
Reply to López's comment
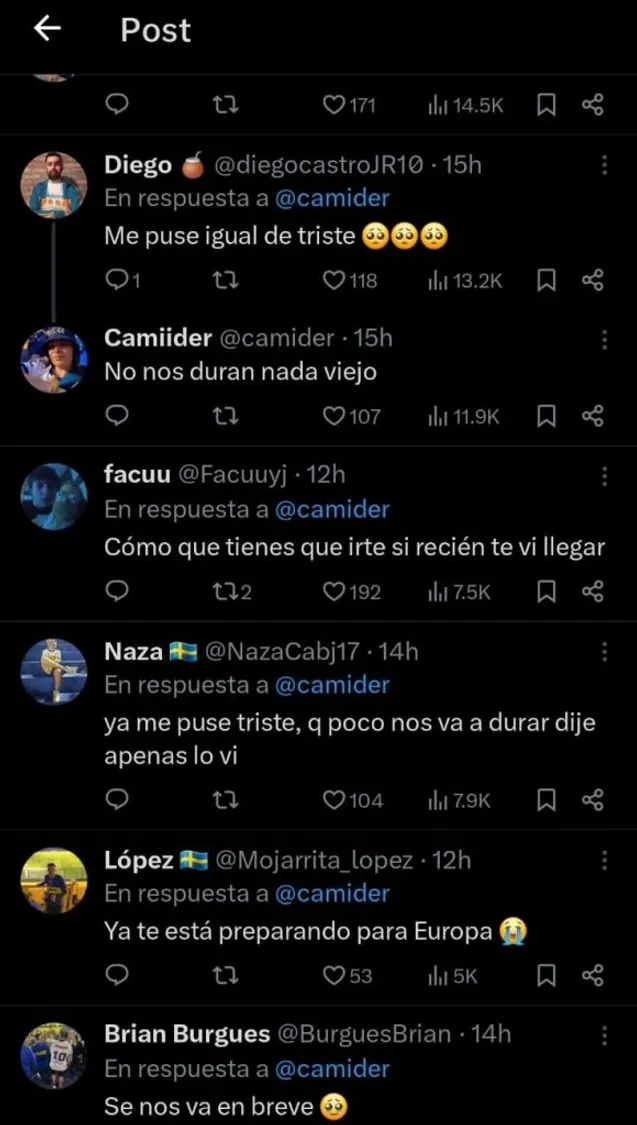[116, 976]
